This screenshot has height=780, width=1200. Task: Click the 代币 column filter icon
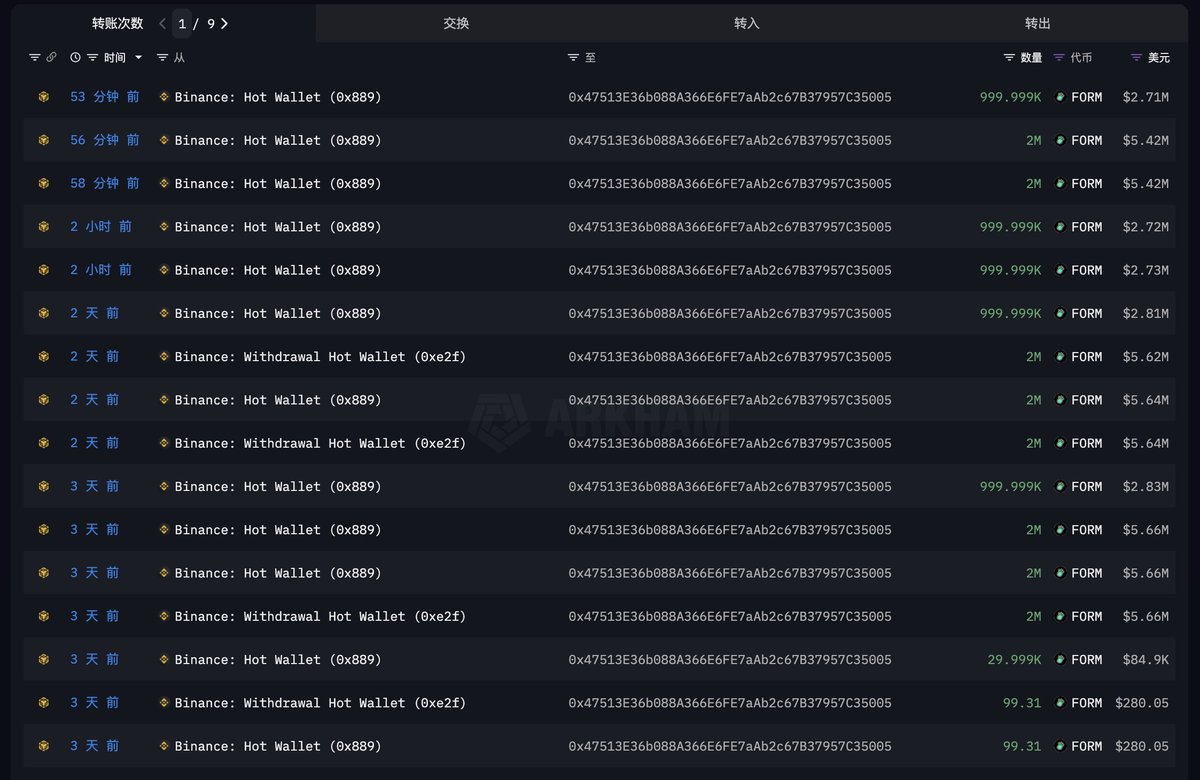coord(1059,58)
